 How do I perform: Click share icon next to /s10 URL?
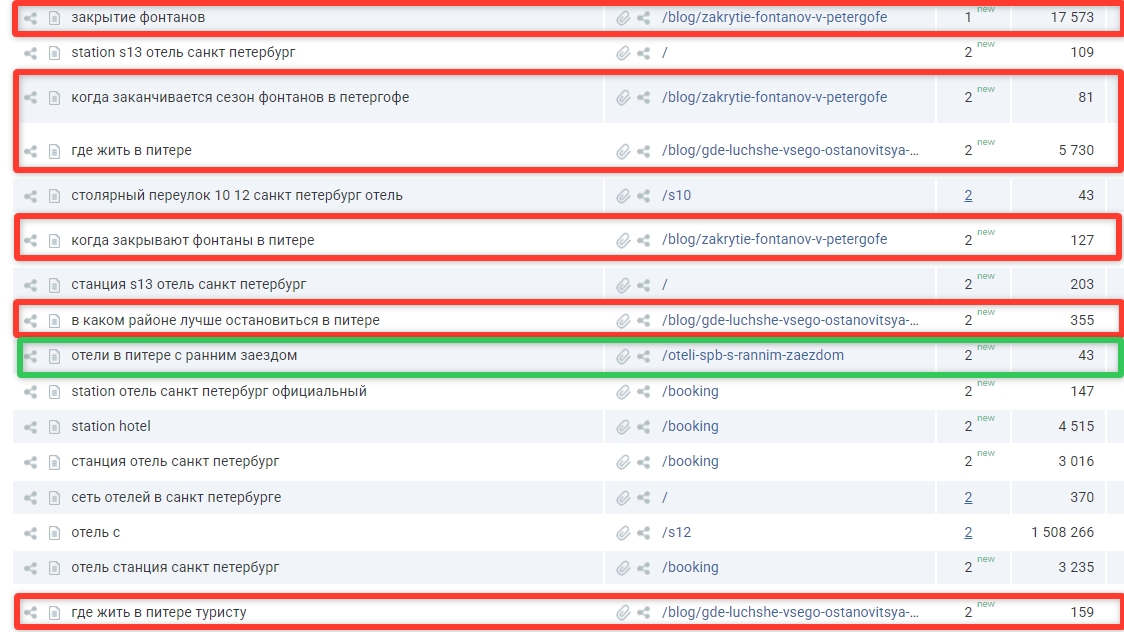(x=643, y=196)
